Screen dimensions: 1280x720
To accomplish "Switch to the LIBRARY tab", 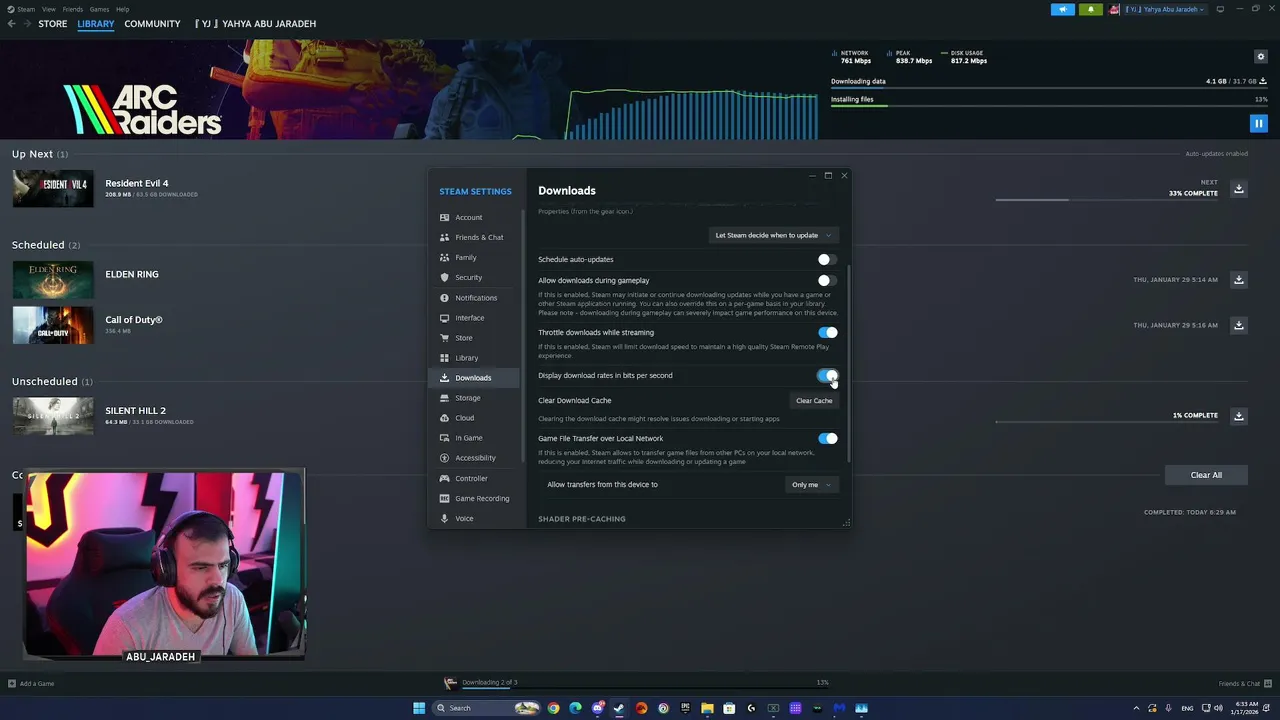I will [96, 24].
